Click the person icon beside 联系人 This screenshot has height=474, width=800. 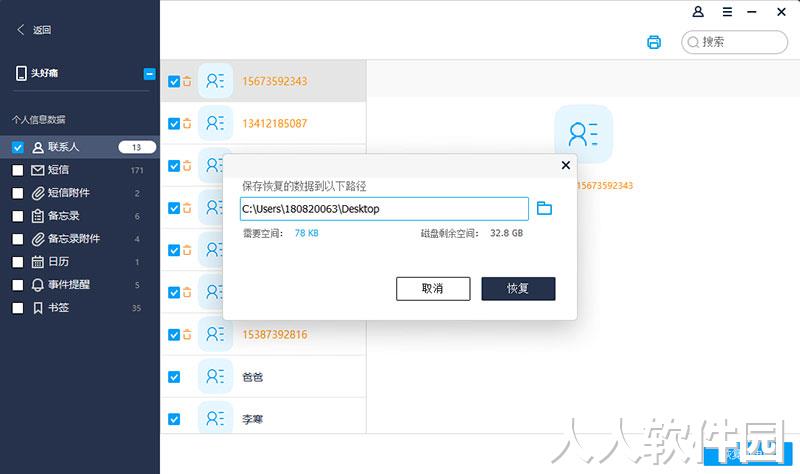[x=37, y=147]
